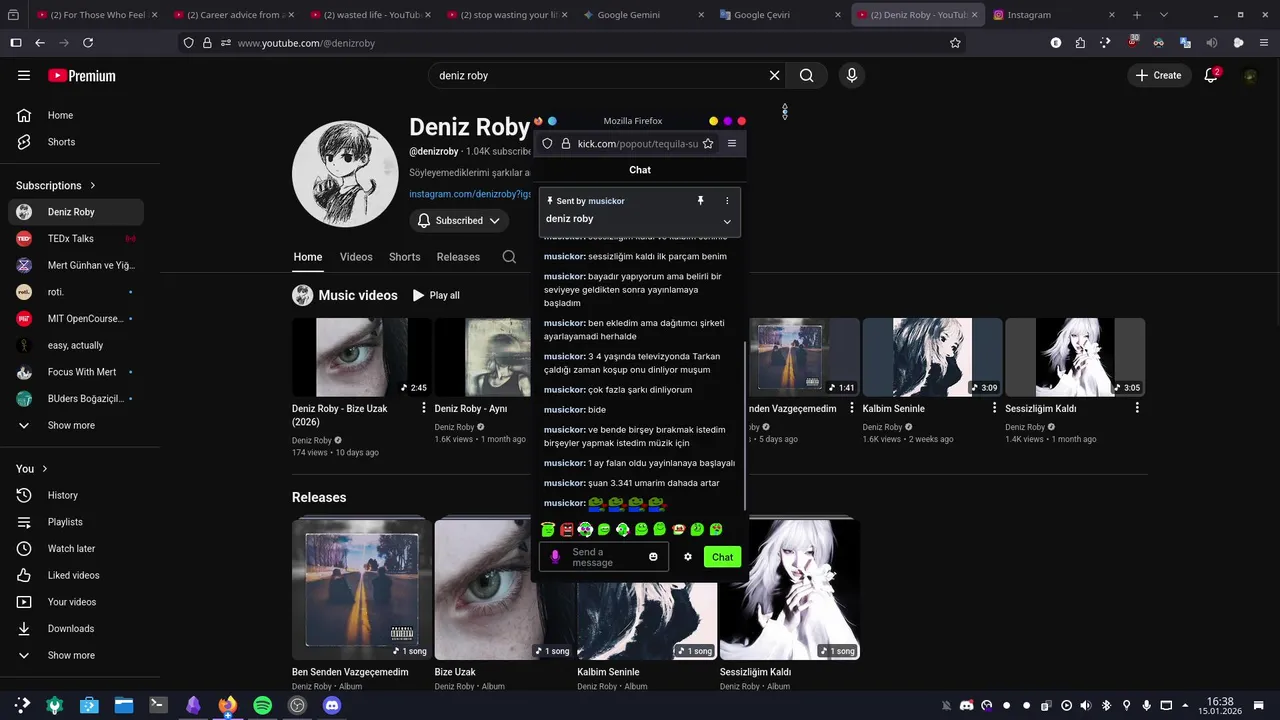Open Spotify from the taskbar
This screenshot has width=1280, height=720.
[262, 706]
